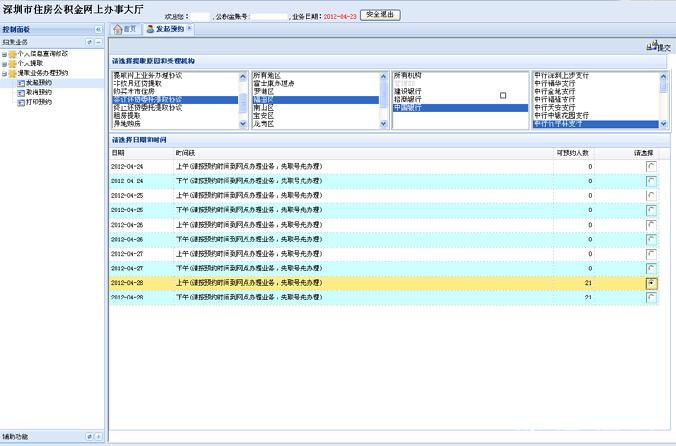Select radio button for 2012-04-24 上午 slot
This screenshot has width=676, height=446.
(x=651, y=165)
